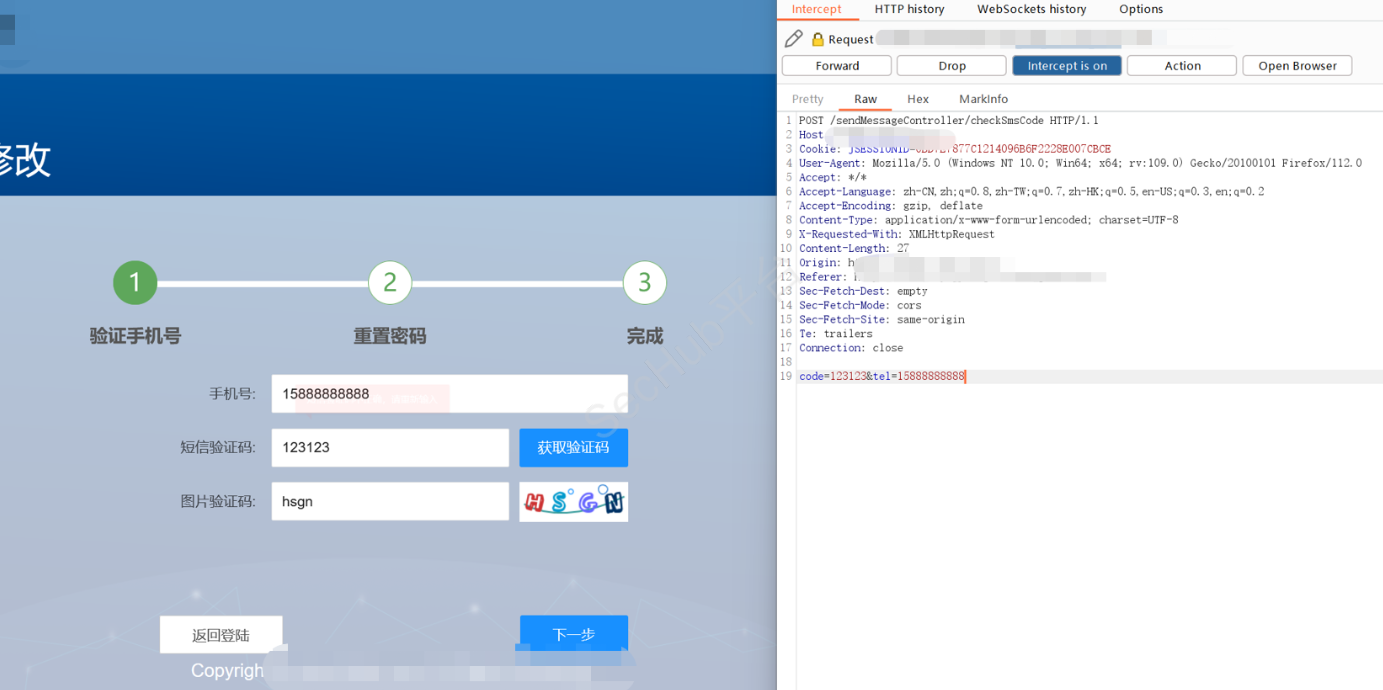Select the Options tab
The image size is (1383, 690).
1141,9
